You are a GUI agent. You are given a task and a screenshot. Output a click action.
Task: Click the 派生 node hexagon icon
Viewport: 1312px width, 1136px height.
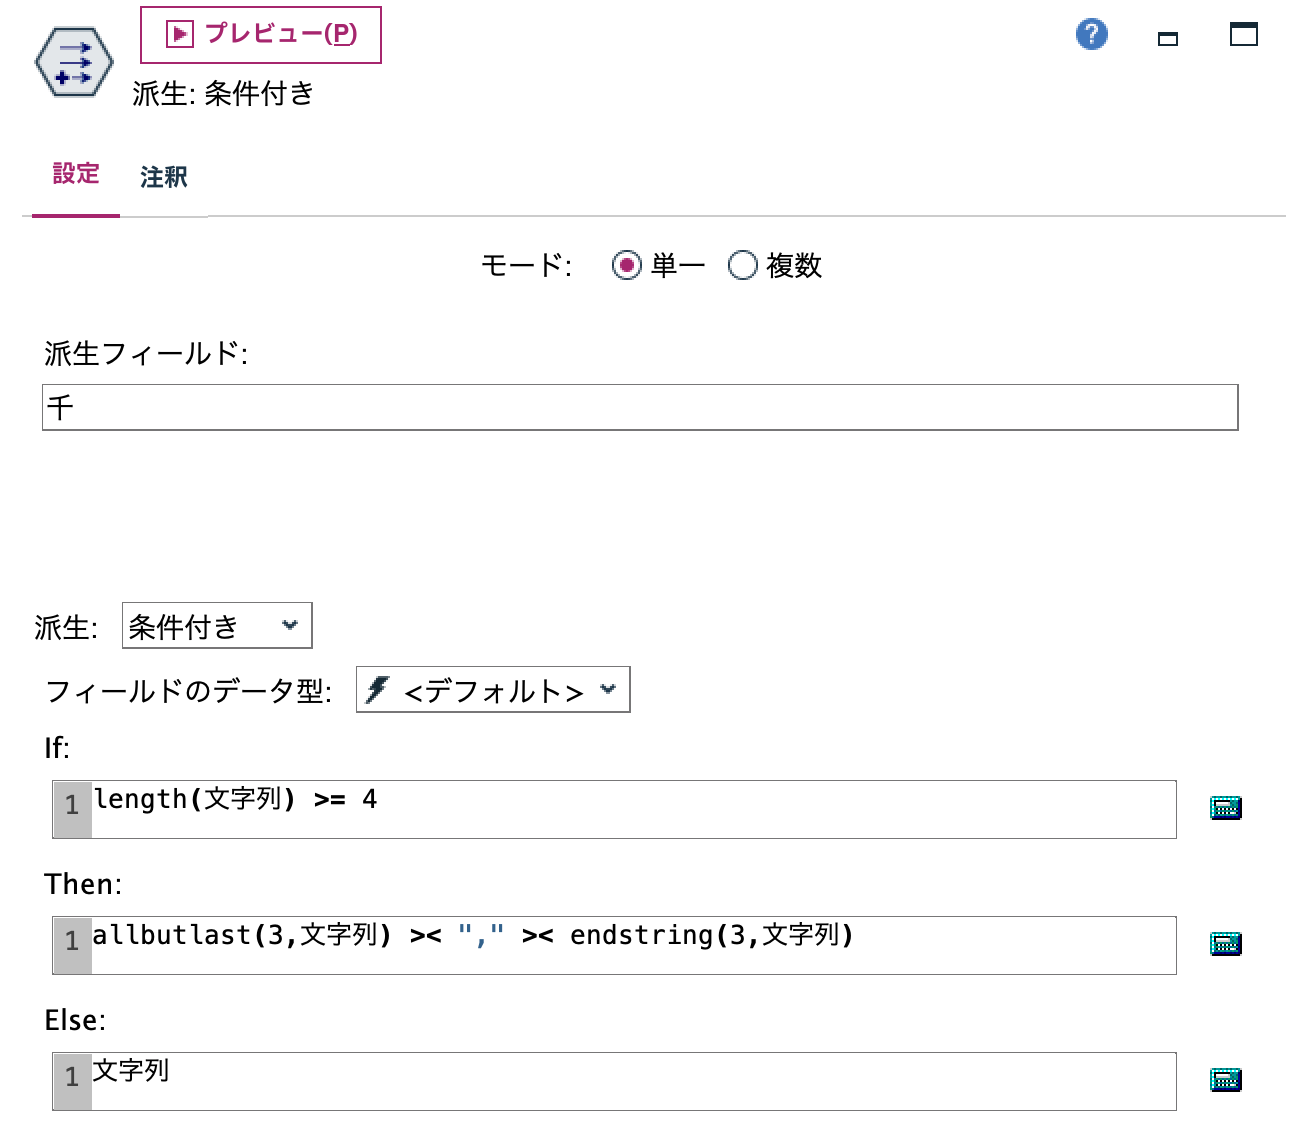pos(75,61)
